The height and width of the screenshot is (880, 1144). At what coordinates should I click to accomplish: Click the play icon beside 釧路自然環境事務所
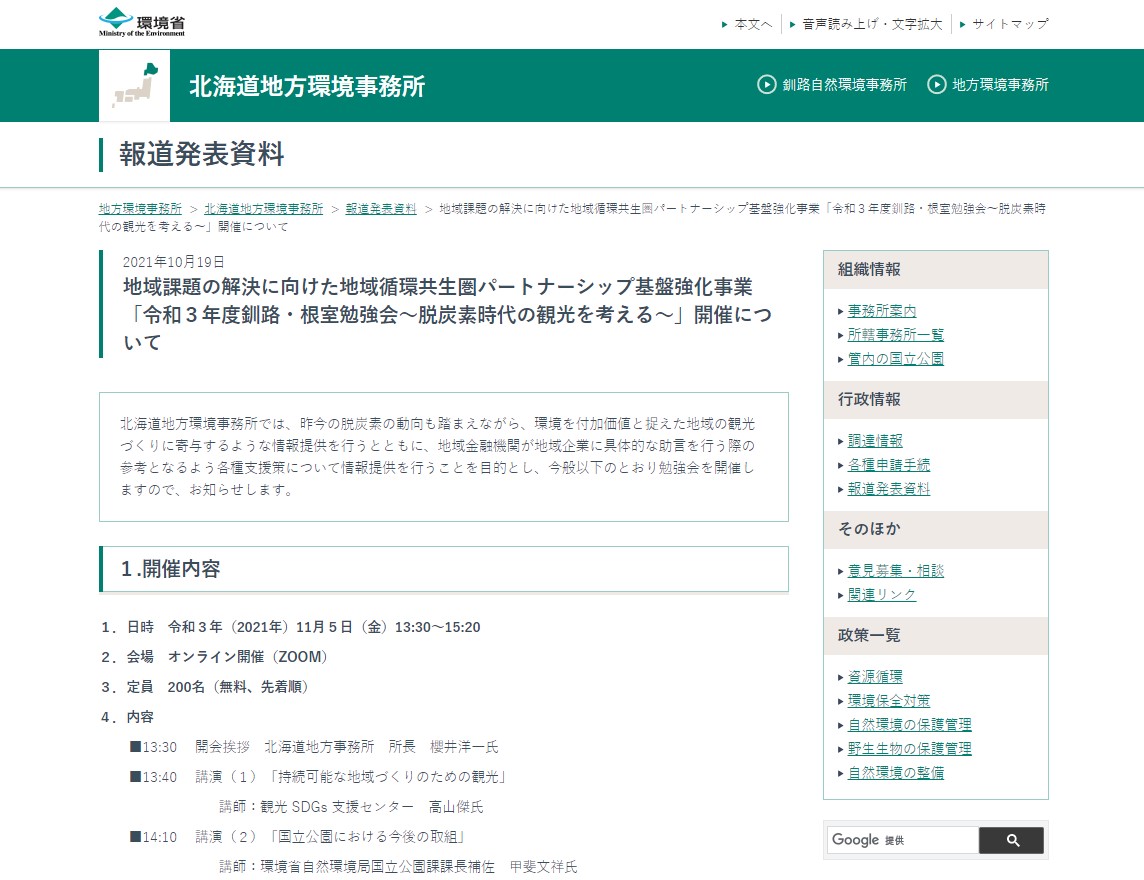764,85
